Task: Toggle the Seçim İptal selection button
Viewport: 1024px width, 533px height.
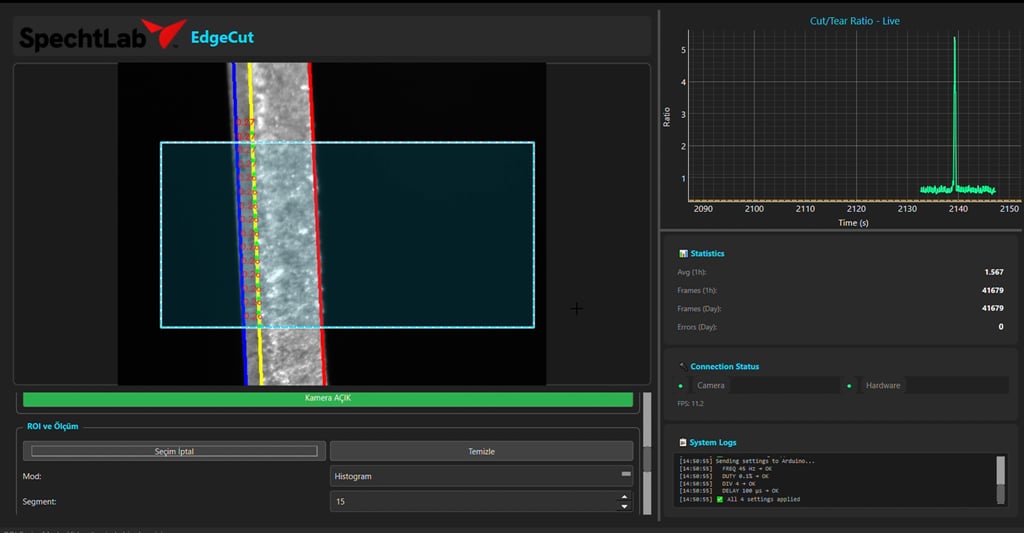Action: click(175, 451)
